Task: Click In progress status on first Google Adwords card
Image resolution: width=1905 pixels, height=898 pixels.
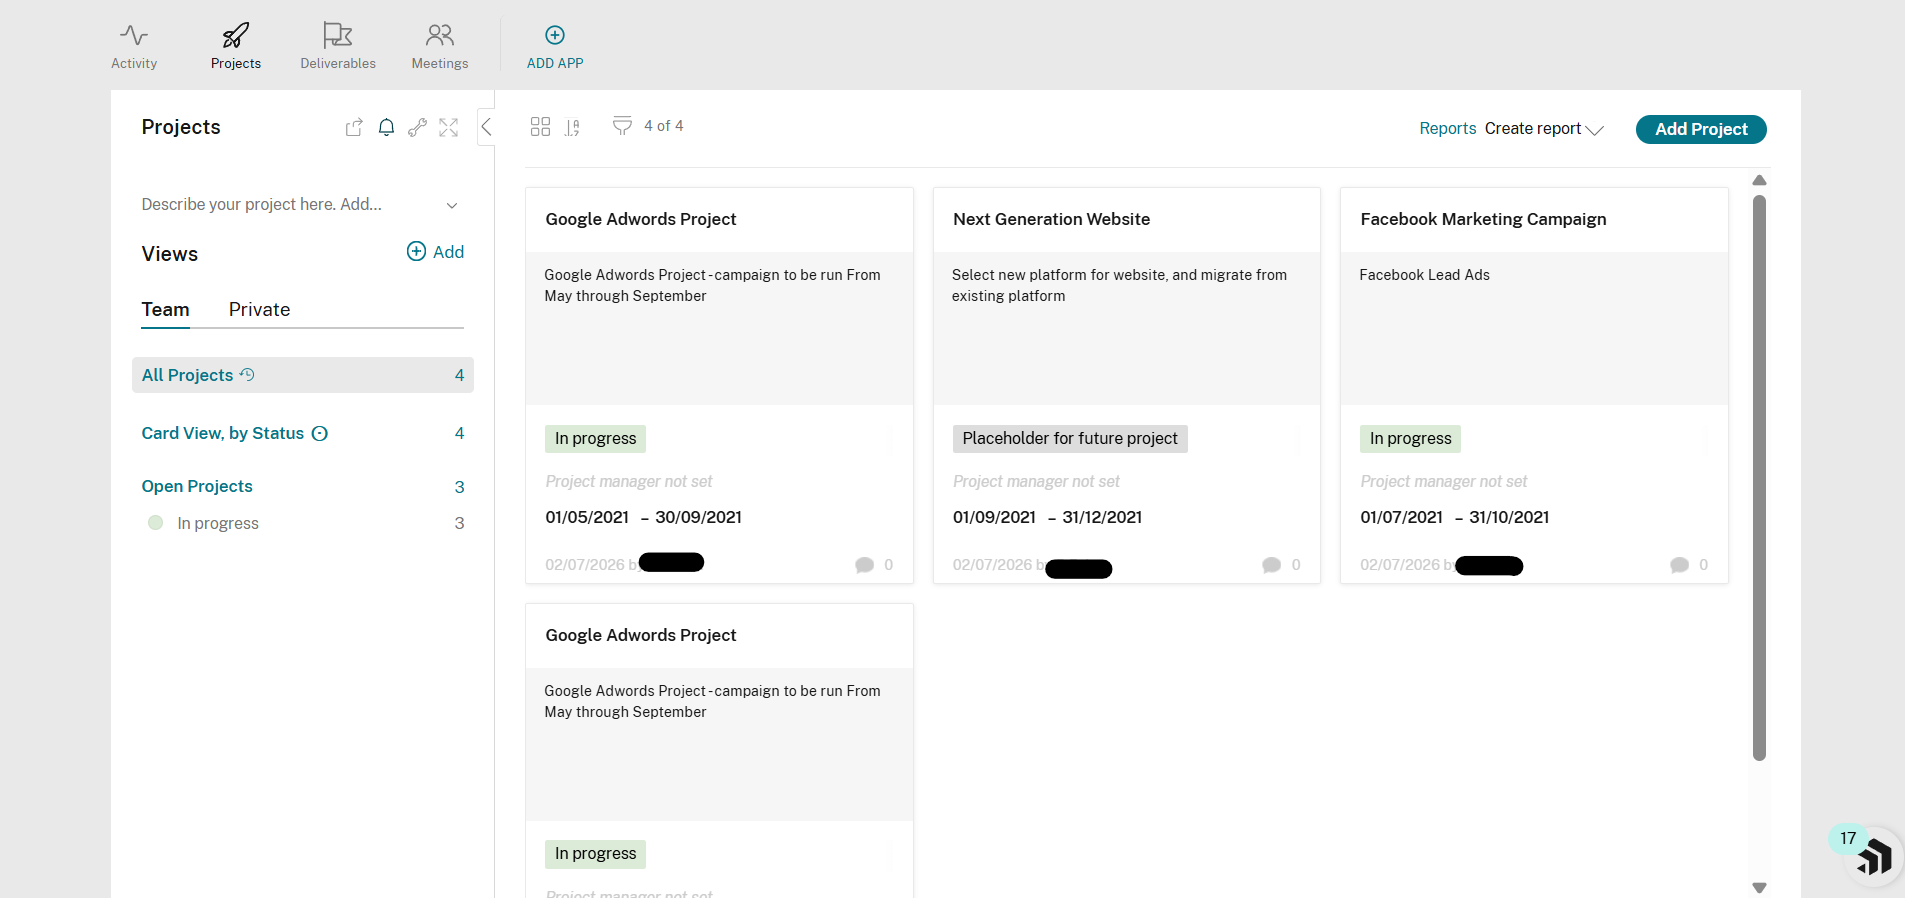Action: pos(595,439)
